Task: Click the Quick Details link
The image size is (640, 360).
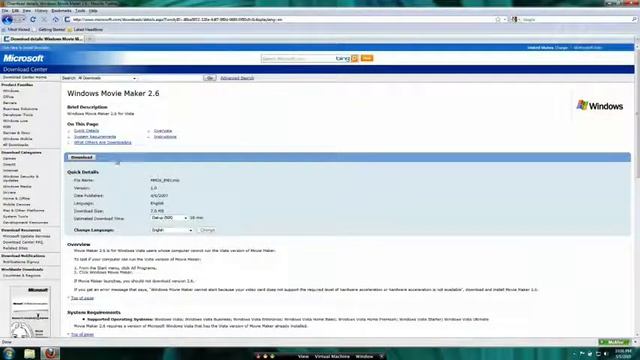Action: (87, 131)
